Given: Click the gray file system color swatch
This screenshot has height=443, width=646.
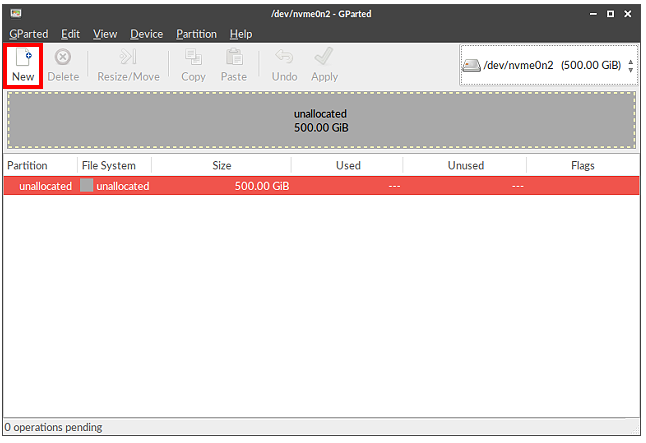Looking at the screenshot, I should point(86,185).
